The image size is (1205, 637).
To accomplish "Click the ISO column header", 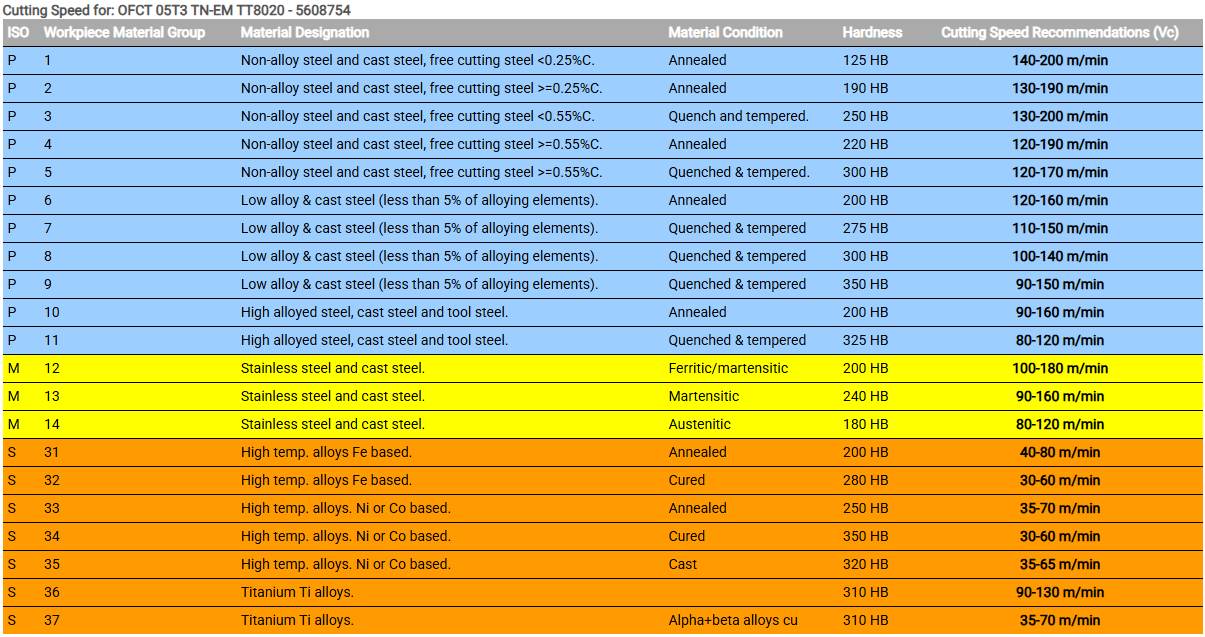I will click(x=18, y=32).
